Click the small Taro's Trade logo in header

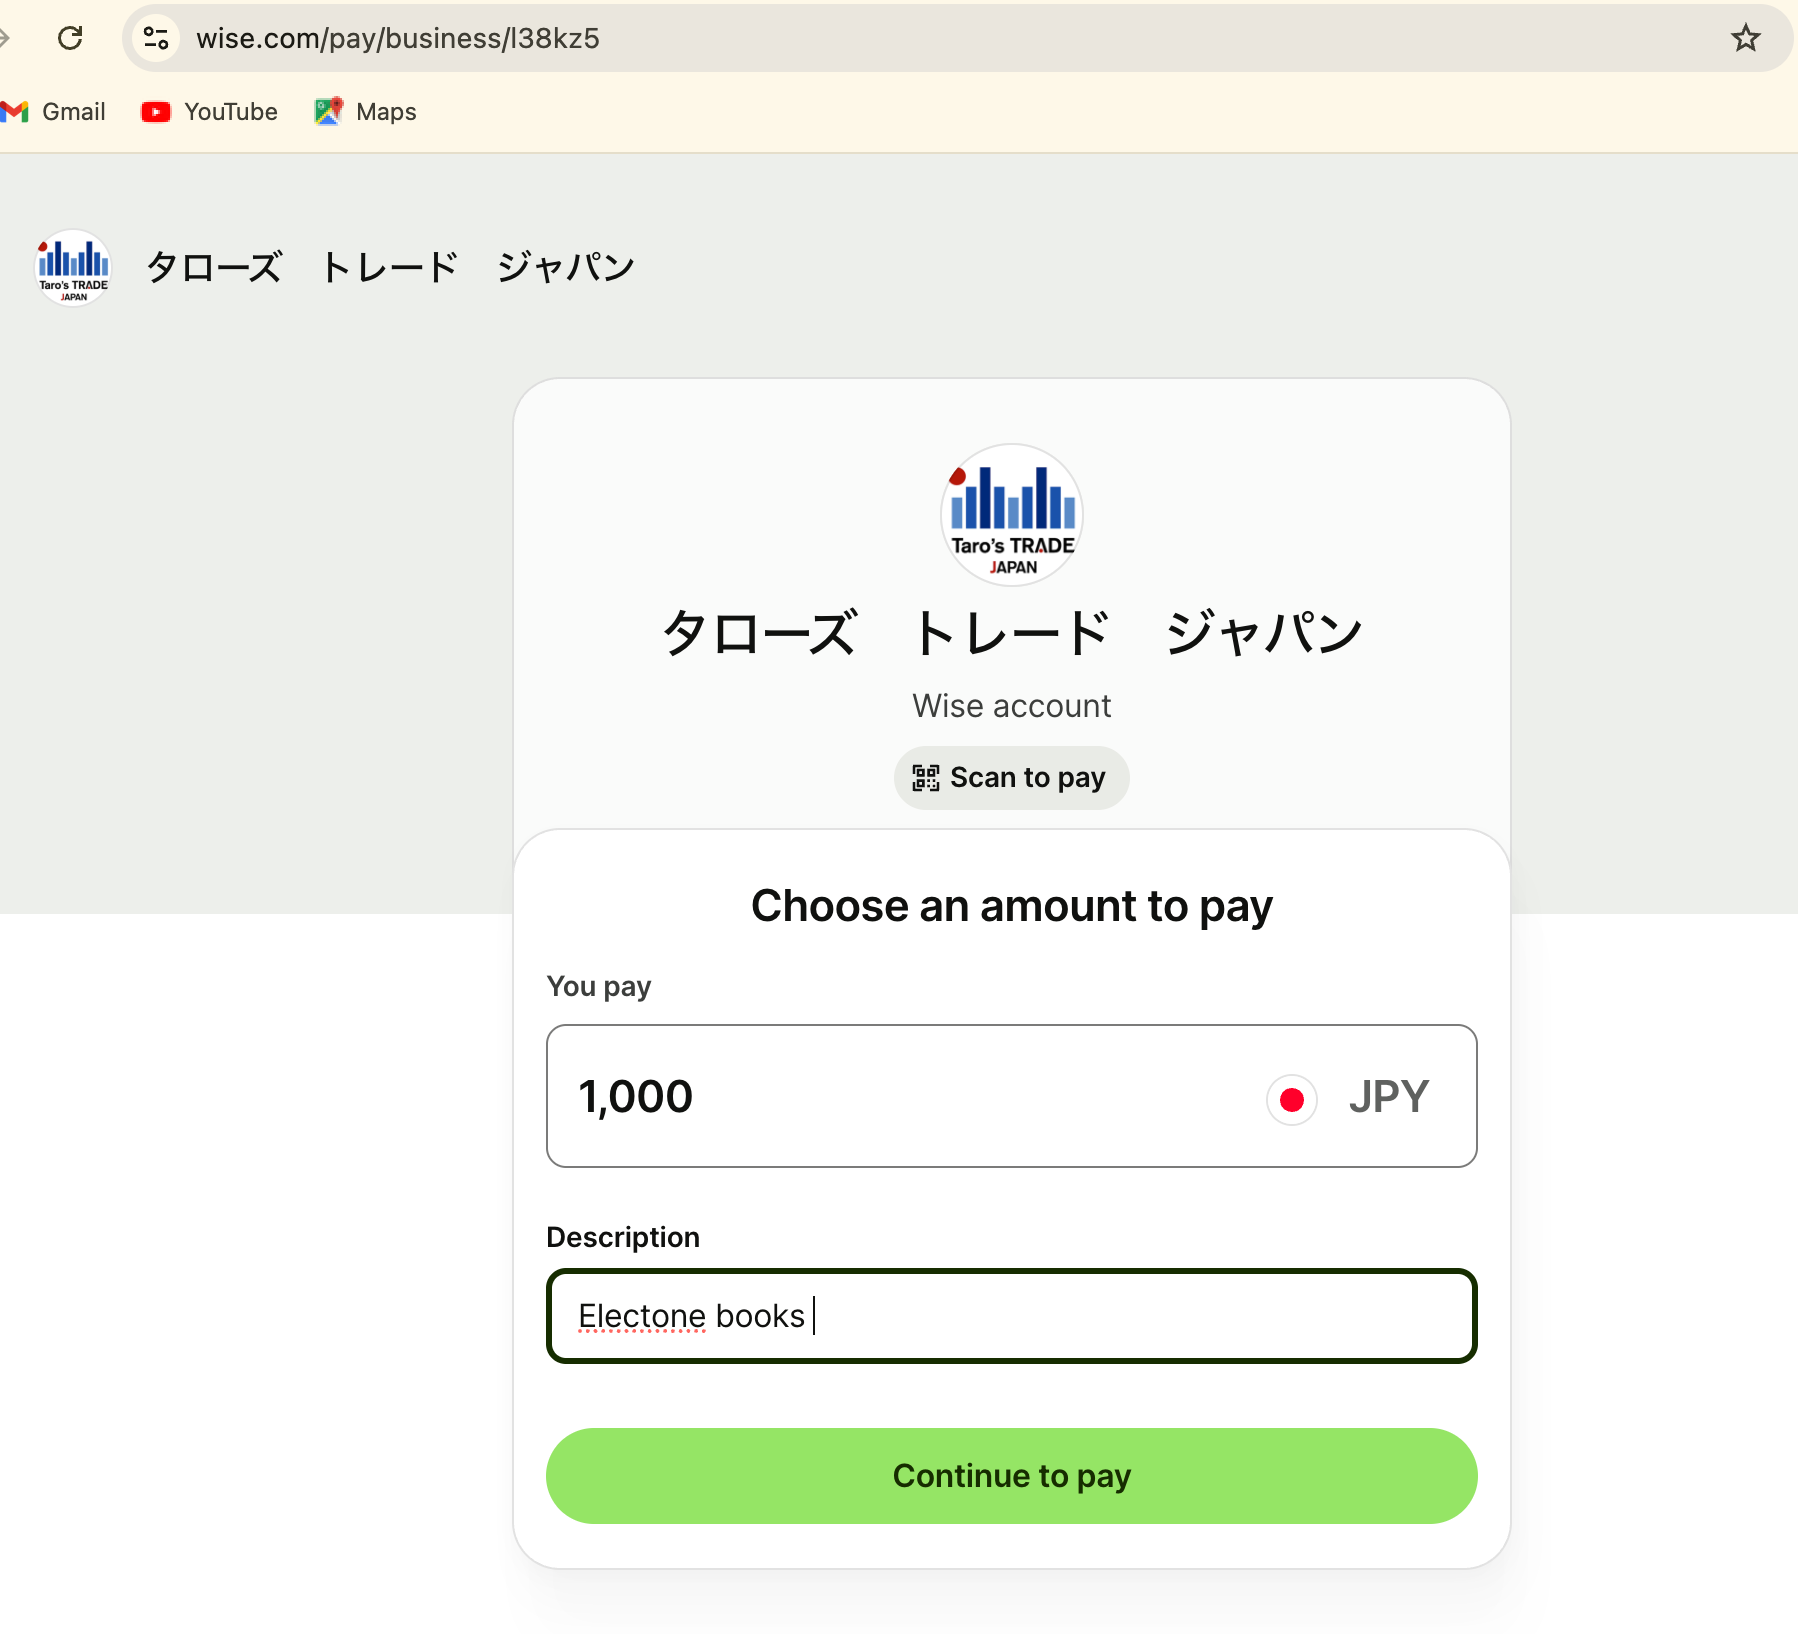coord(73,267)
